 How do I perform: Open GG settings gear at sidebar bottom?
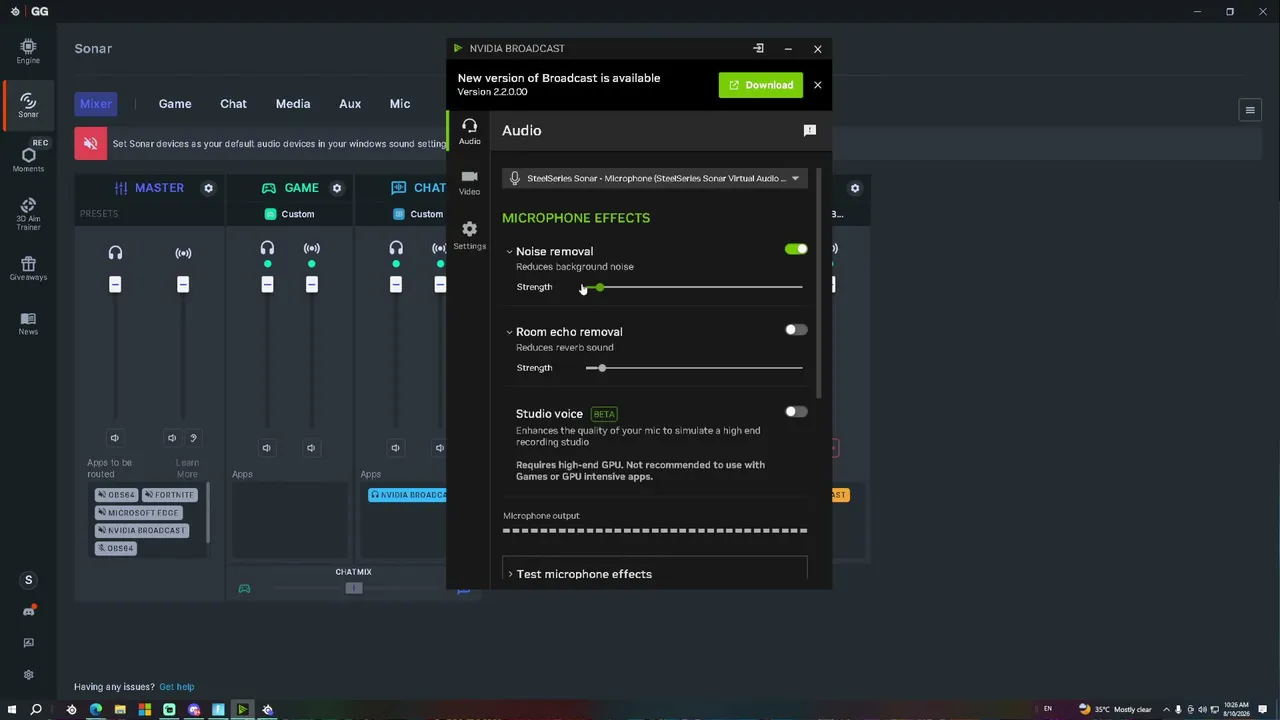click(28, 675)
